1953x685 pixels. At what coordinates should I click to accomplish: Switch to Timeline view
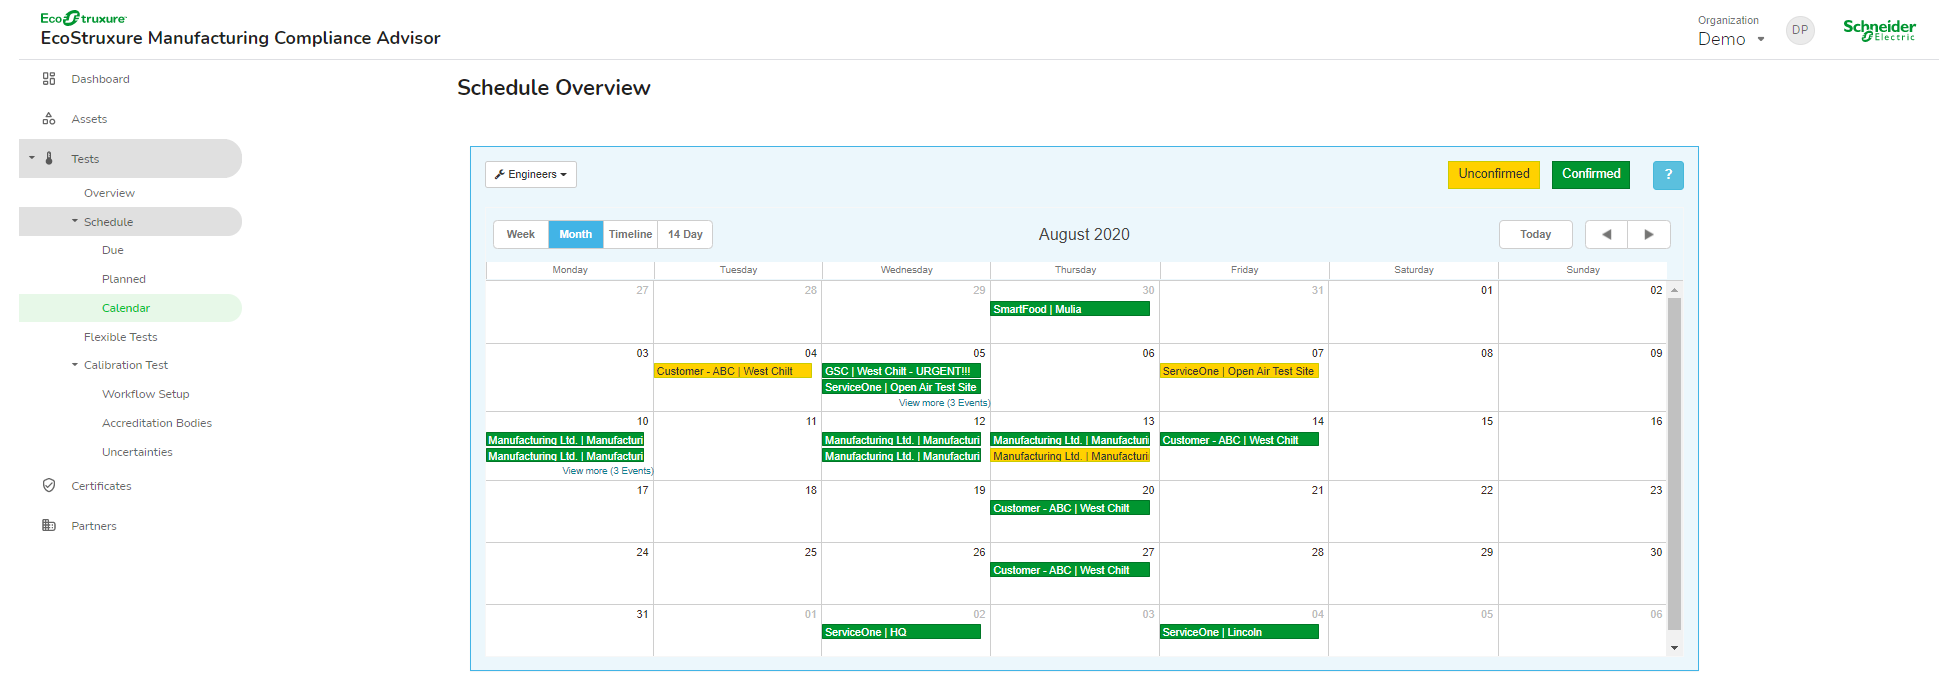click(630, 234)
